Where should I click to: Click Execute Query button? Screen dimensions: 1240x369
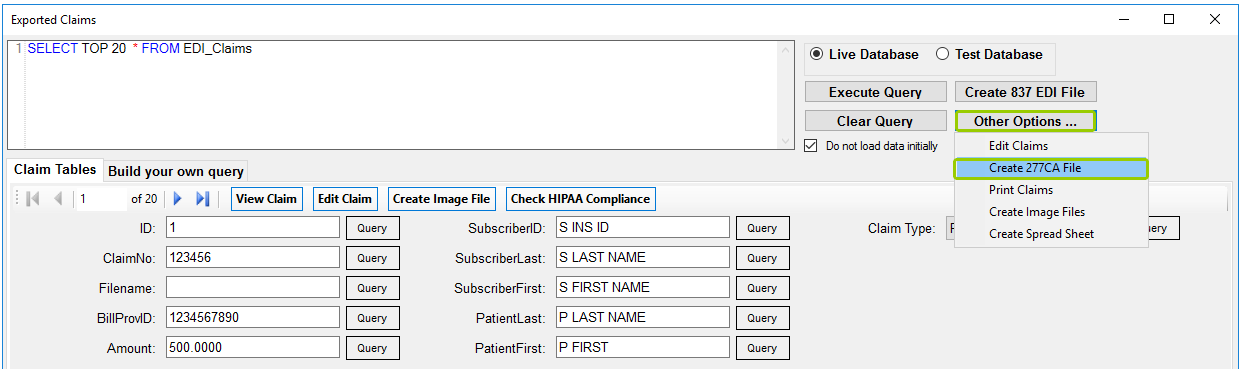point(875,92)
